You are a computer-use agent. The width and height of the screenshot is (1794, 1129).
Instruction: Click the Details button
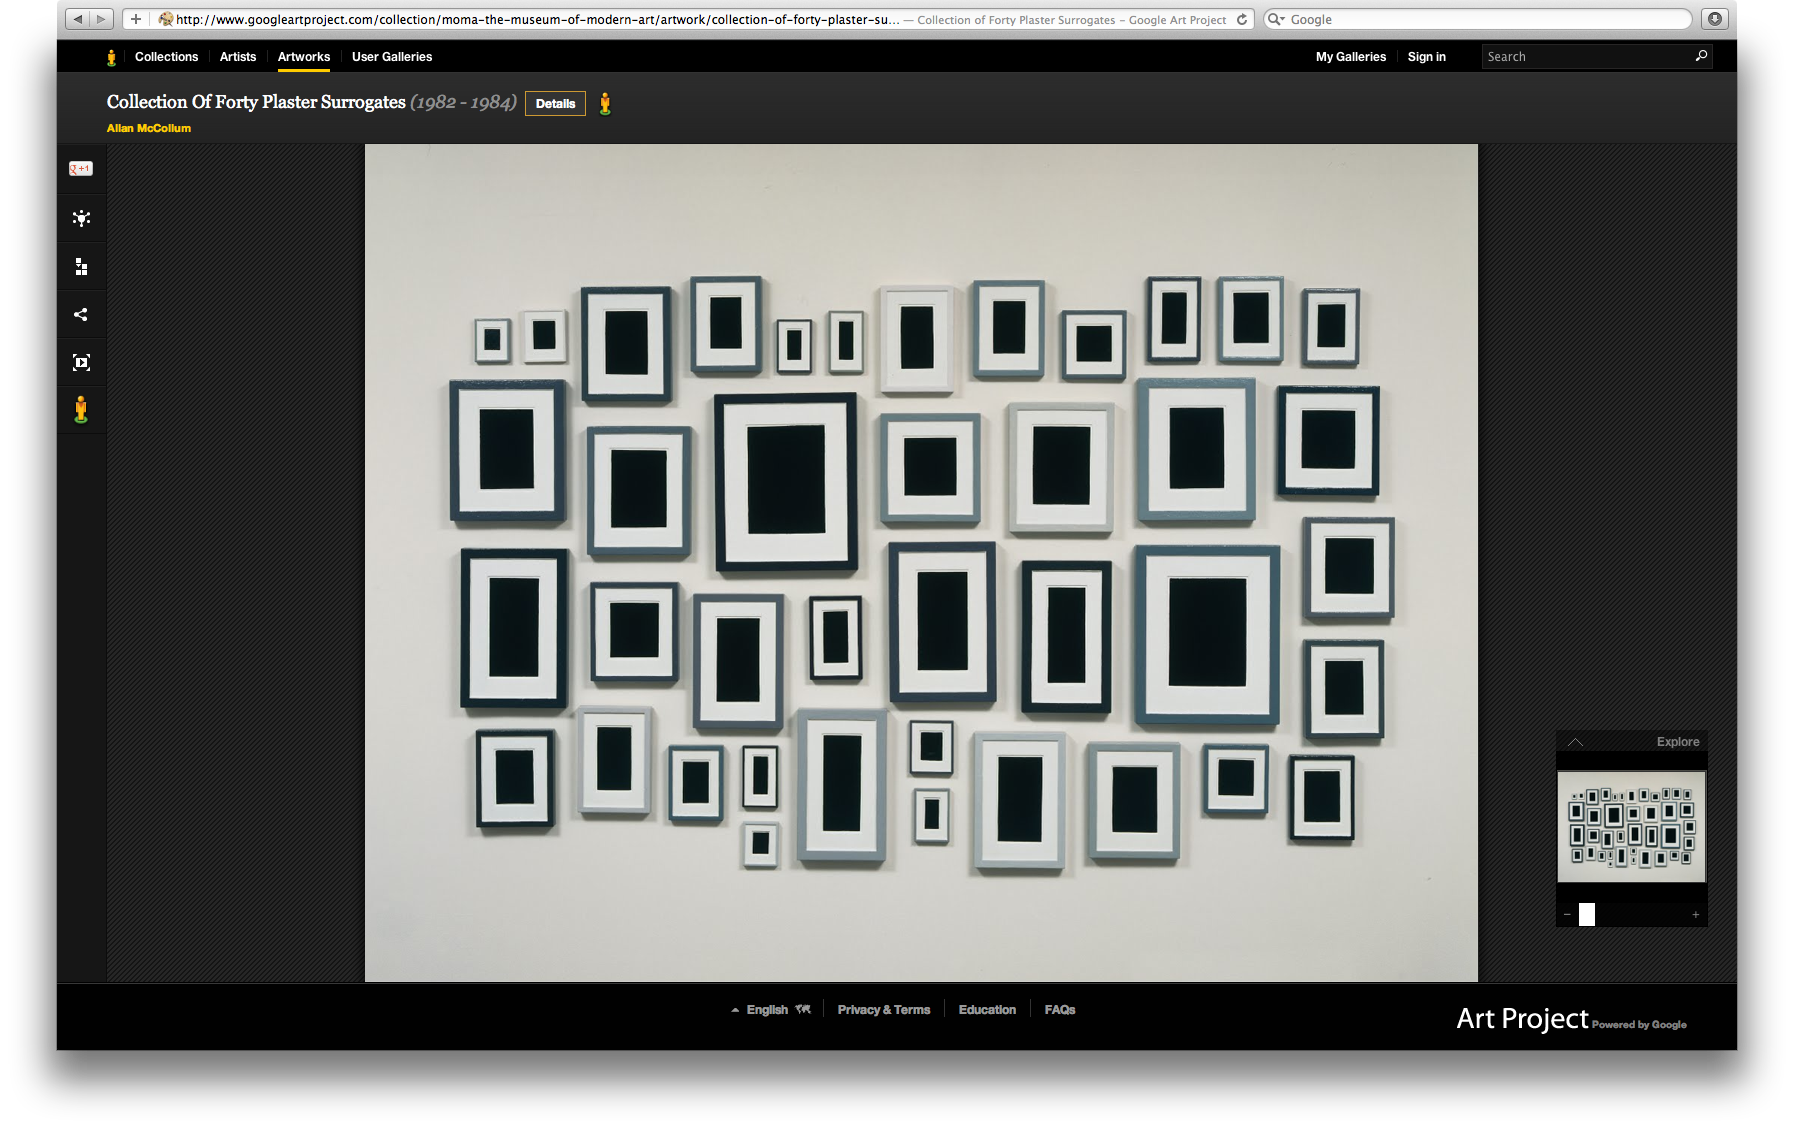[x=555, y=103]
